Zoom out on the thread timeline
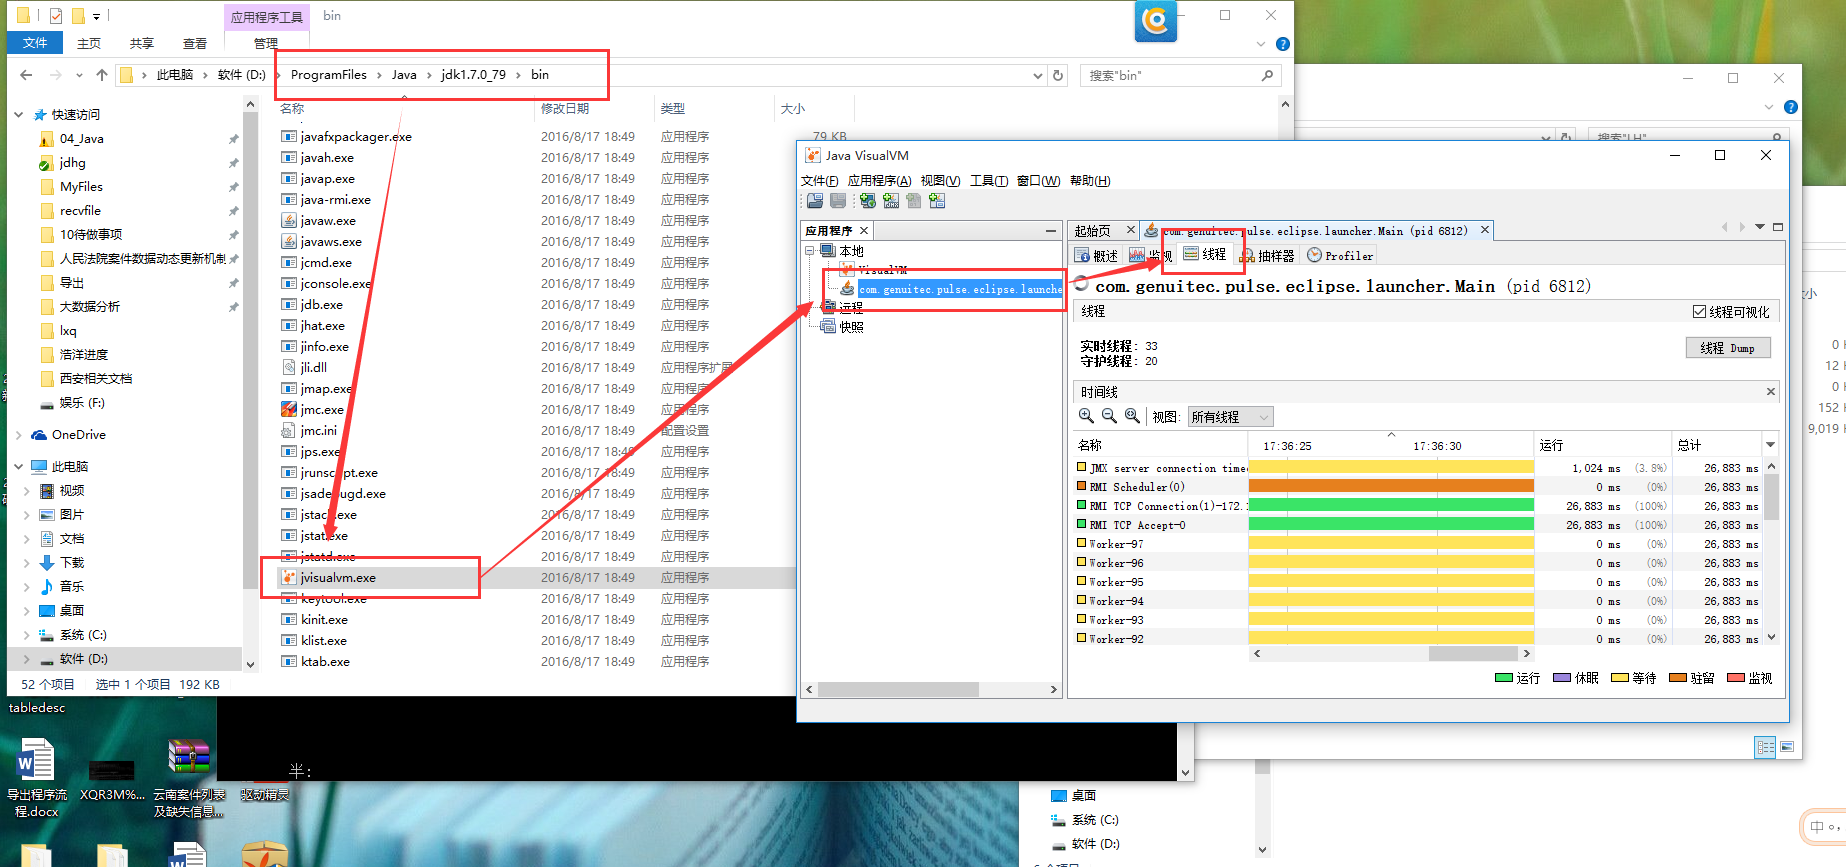Image resolution: width=1846 pixels, height=867 pixels. (x=1109, y=416)
